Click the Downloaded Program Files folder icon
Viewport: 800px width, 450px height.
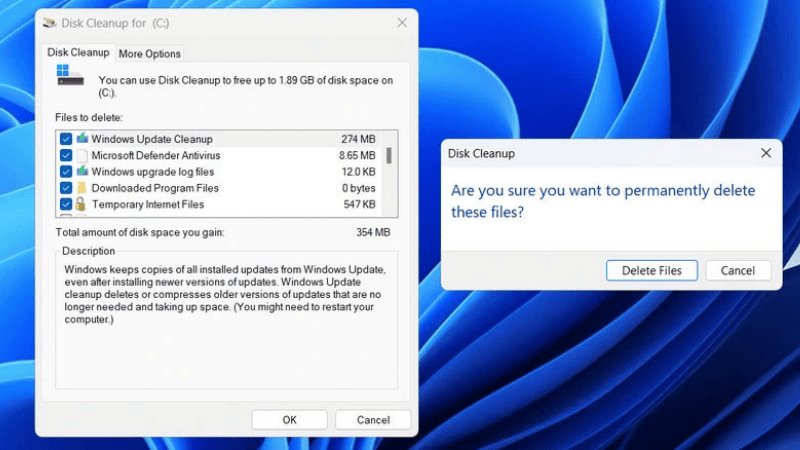[x=82, y=188]
